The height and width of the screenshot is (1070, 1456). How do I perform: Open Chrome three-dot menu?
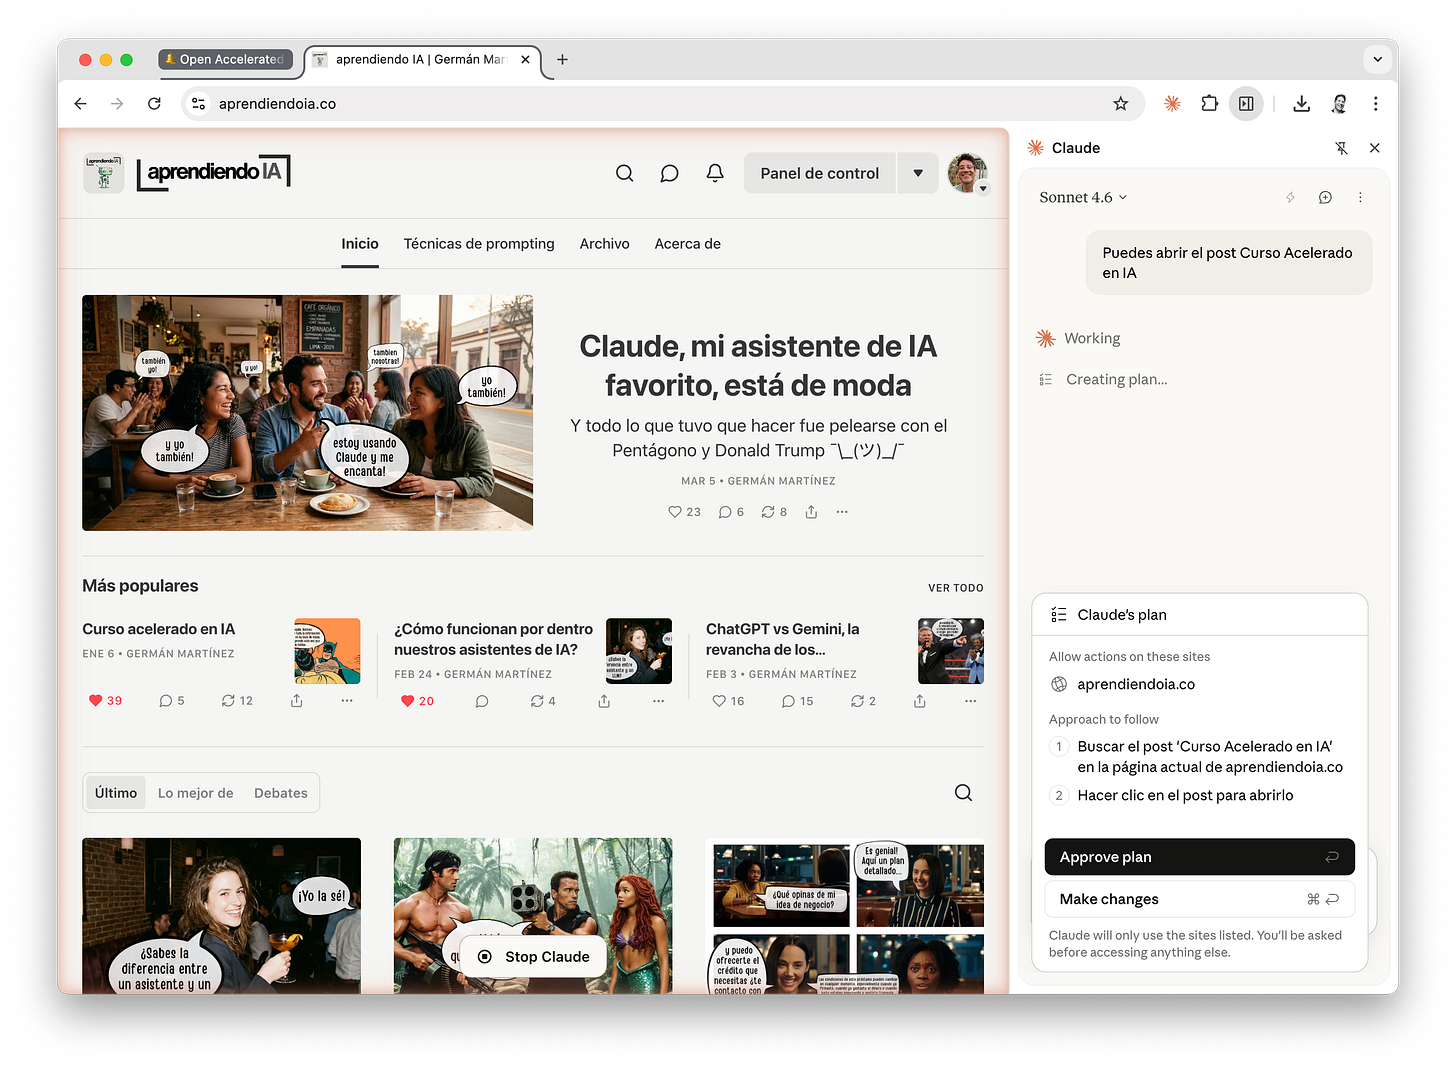point(1376,103)
